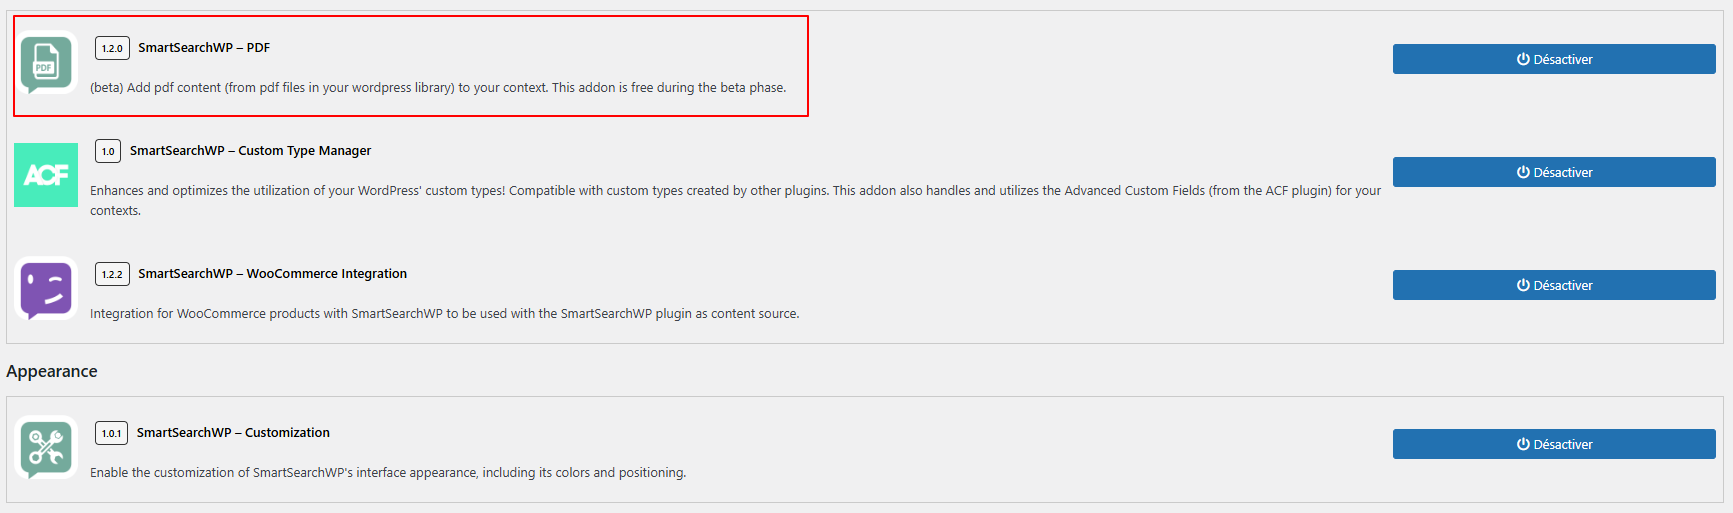Screen dimensions: 1733x513
Task: Select the SmartSearchWP – Custom Type Manager title
Action: tap(250, 151)
